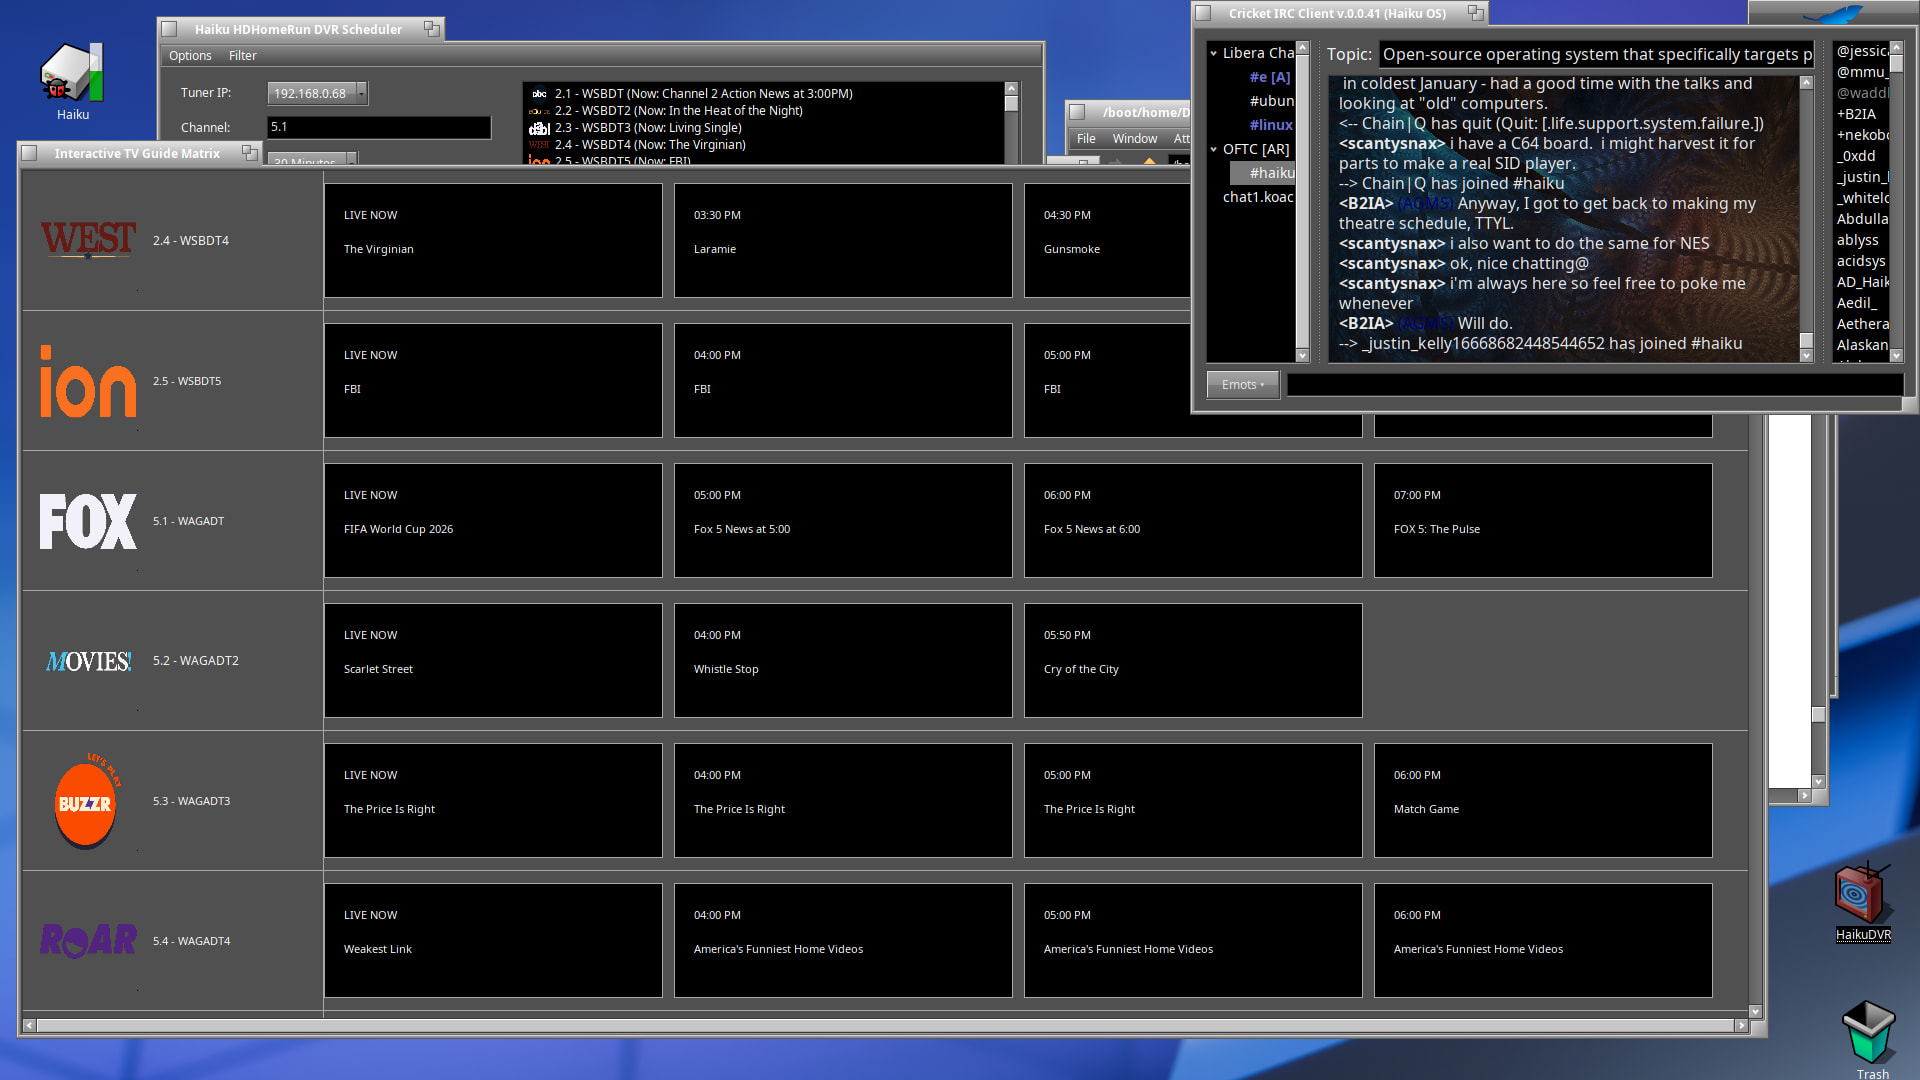The image size is (1920, 1080).
Task: Click the IRC user list scroll-down arrow
Action: pos(1896,355)
